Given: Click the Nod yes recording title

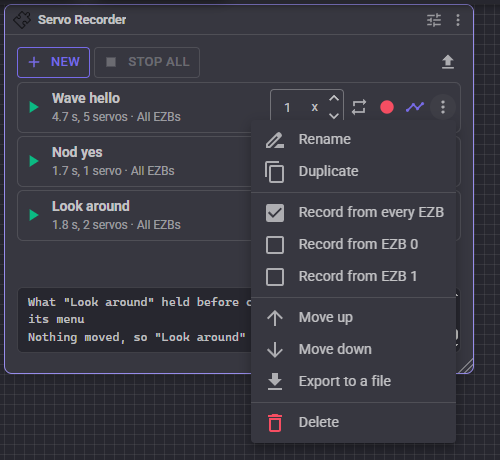Looking at the screenshot, I should (x=77, y=153).
